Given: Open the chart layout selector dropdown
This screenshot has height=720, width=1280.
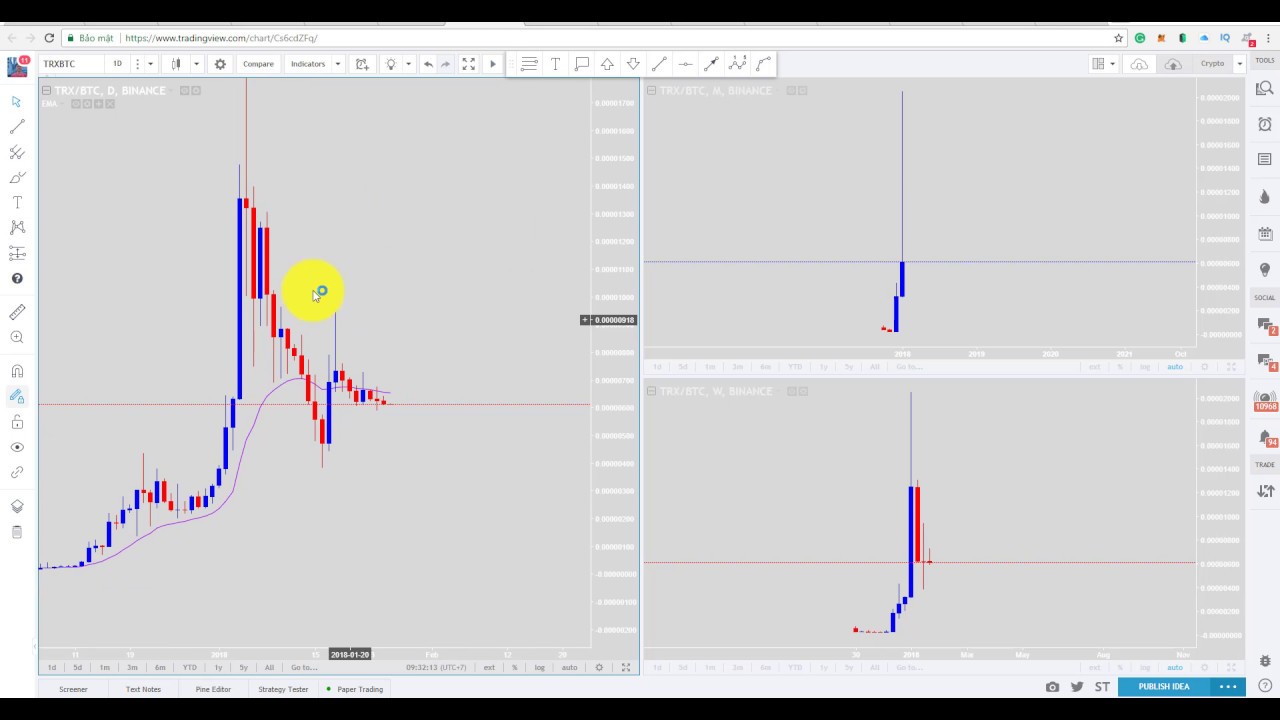Looking at the screenshot, I should point(1103,64).
